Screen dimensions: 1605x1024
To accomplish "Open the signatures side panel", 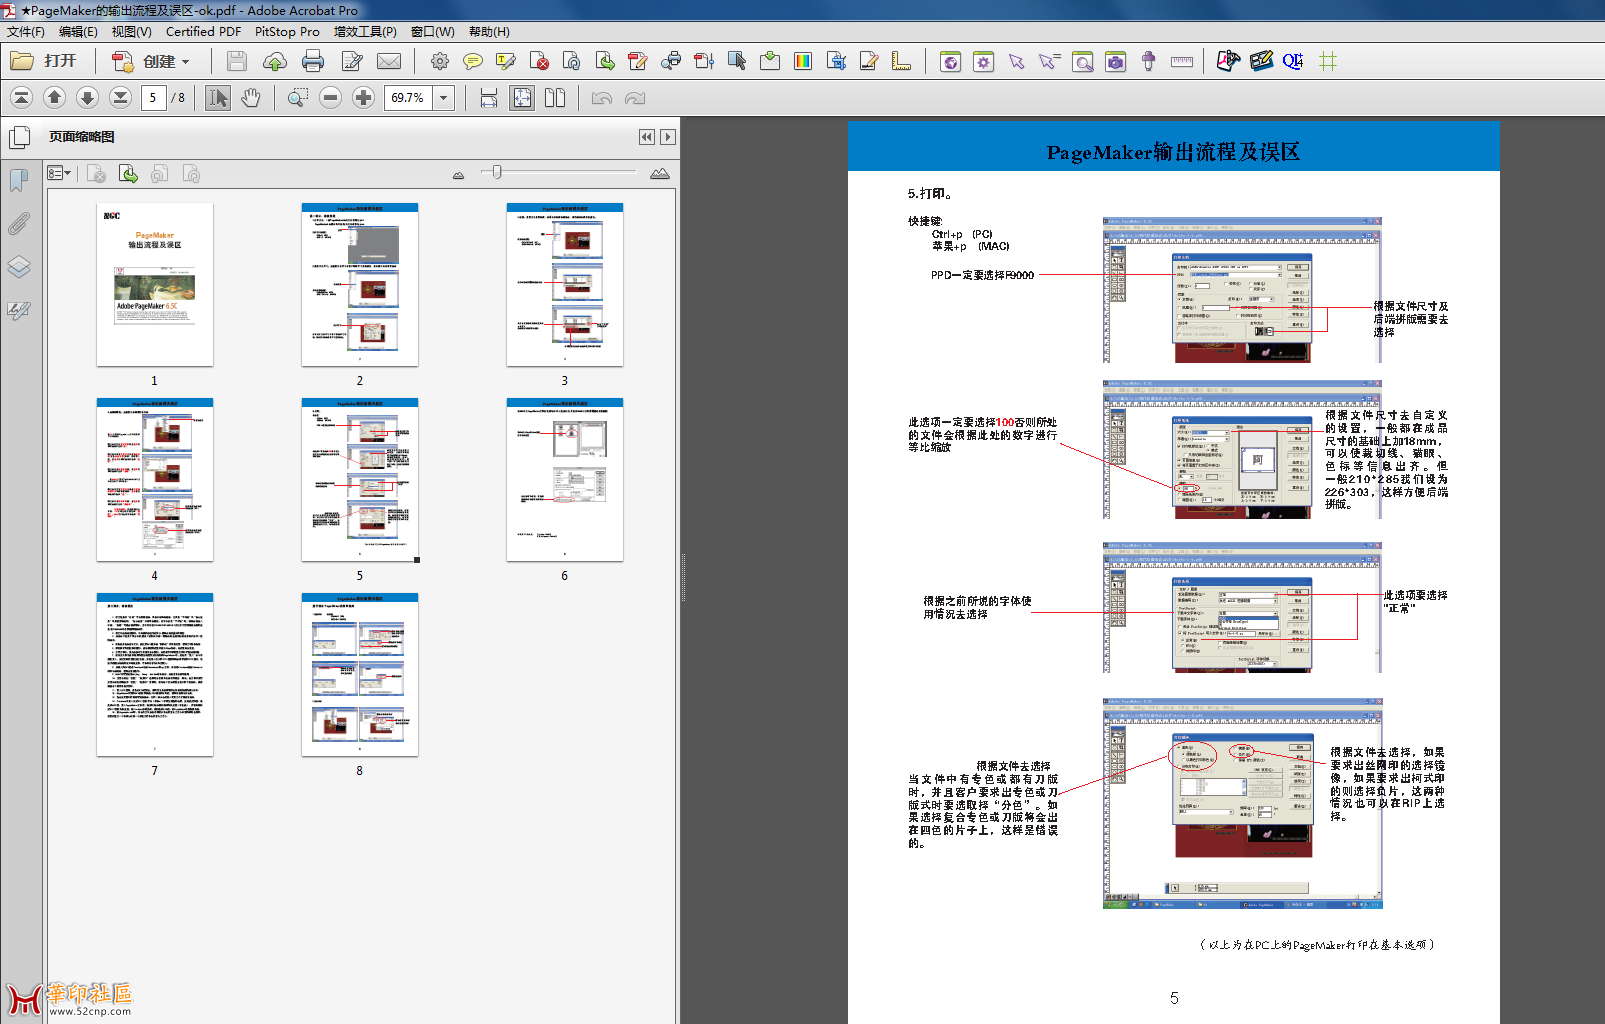I will point(18,311).
